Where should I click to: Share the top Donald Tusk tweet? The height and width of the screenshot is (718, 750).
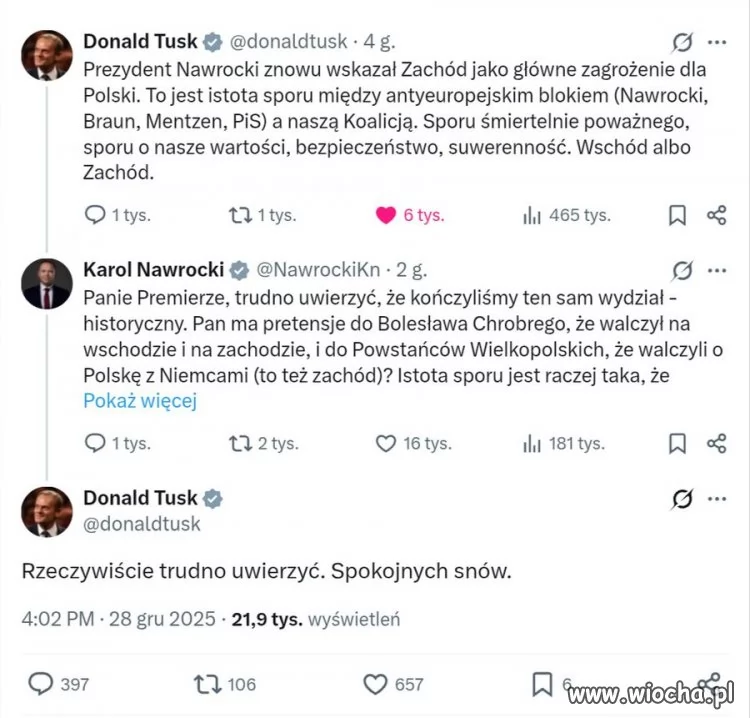(x=716, y=215)
